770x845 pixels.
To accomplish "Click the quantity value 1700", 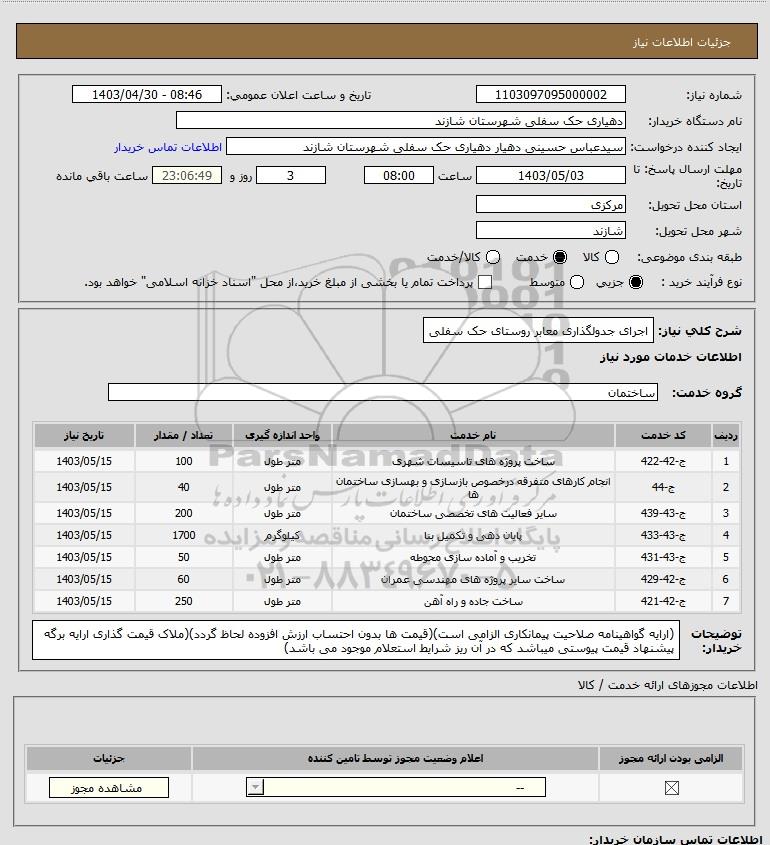I will 184,535.
